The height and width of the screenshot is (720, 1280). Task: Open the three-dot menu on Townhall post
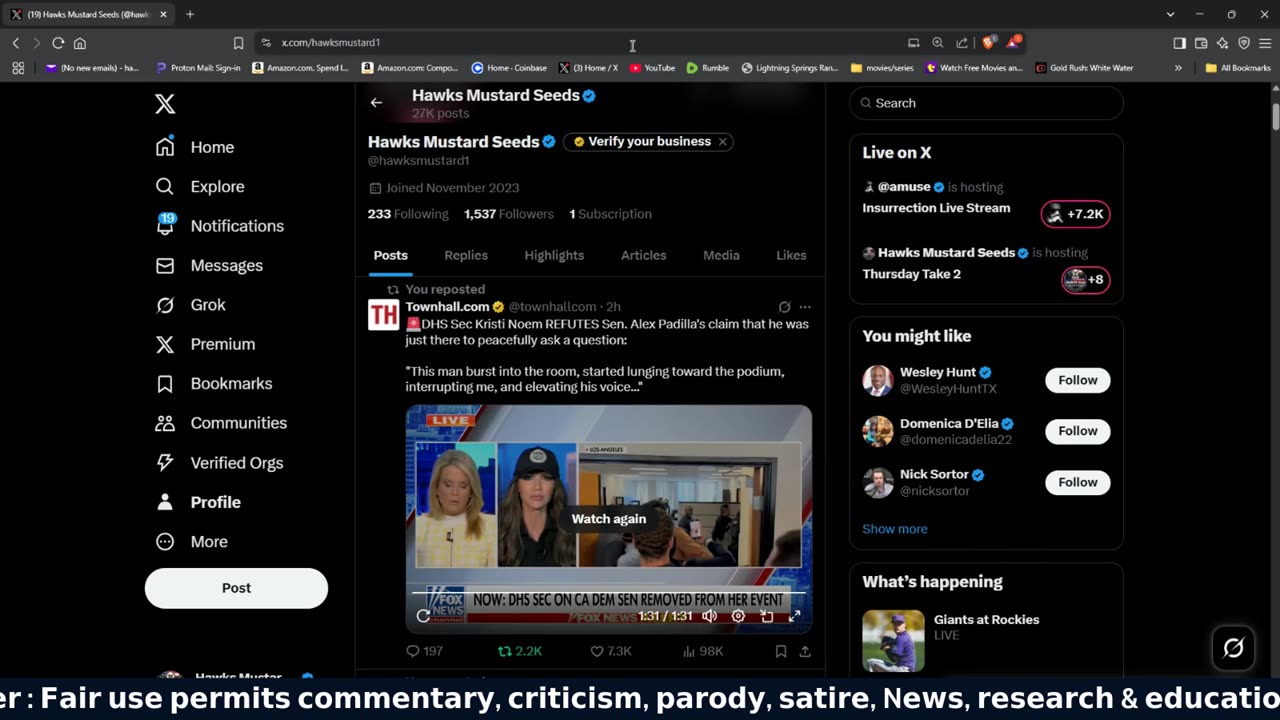[805, 307]
